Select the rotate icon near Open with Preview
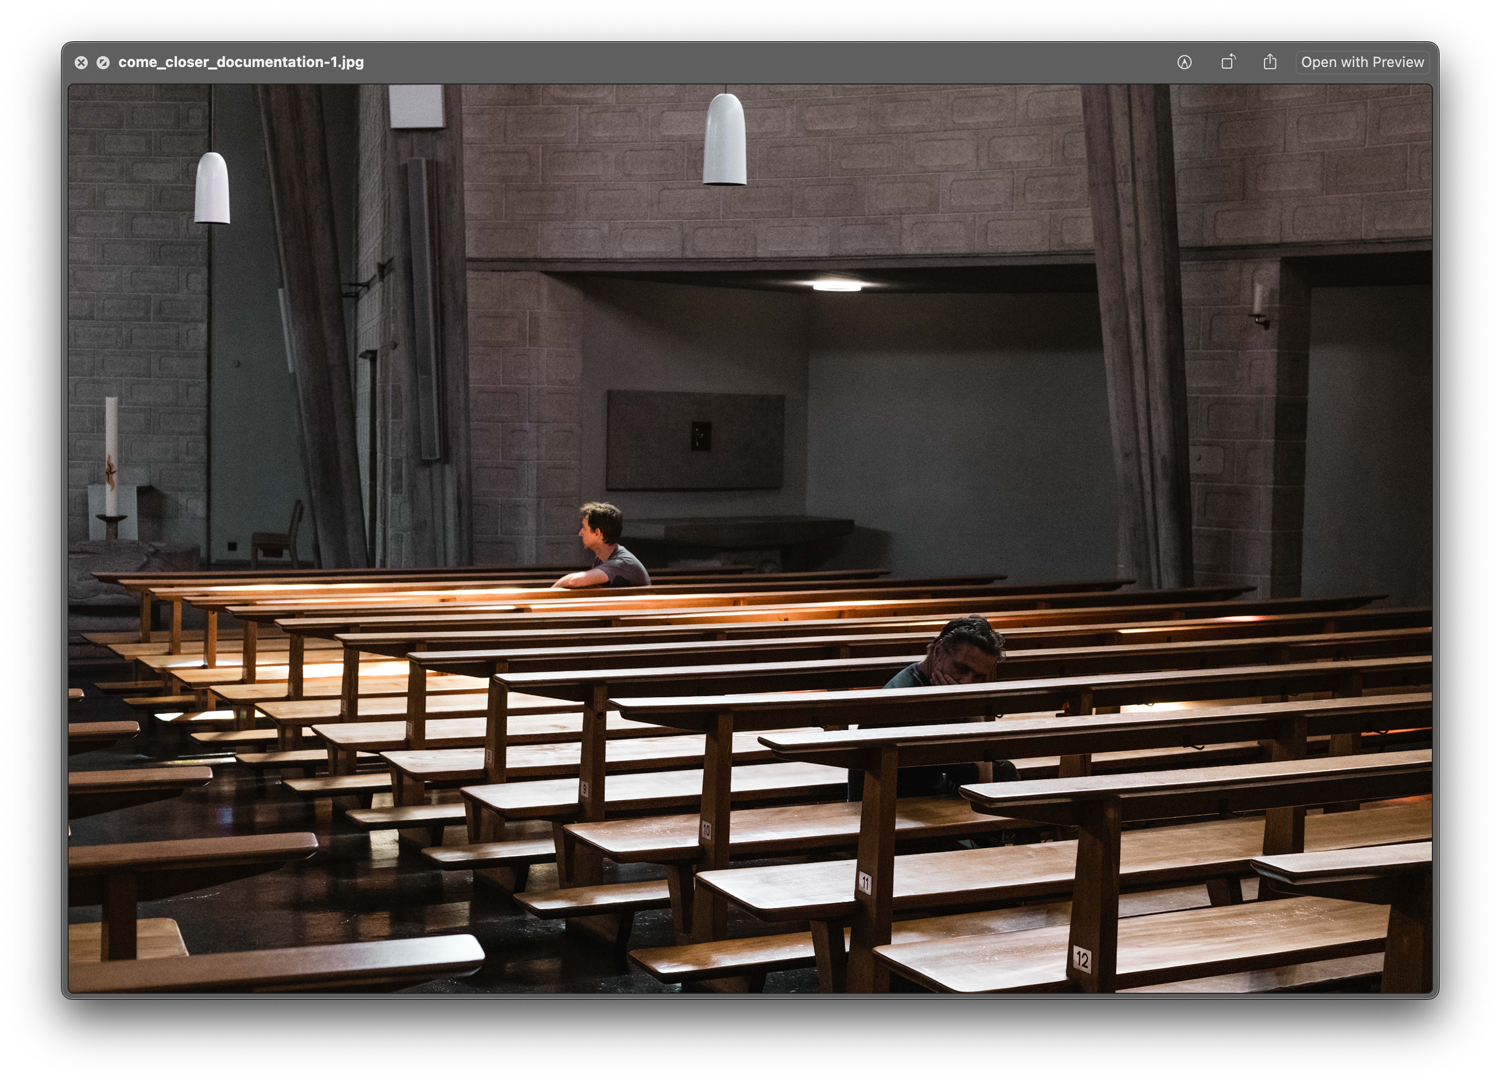This screenshot has width=1500, height=1080. (x=1228, y=61)
